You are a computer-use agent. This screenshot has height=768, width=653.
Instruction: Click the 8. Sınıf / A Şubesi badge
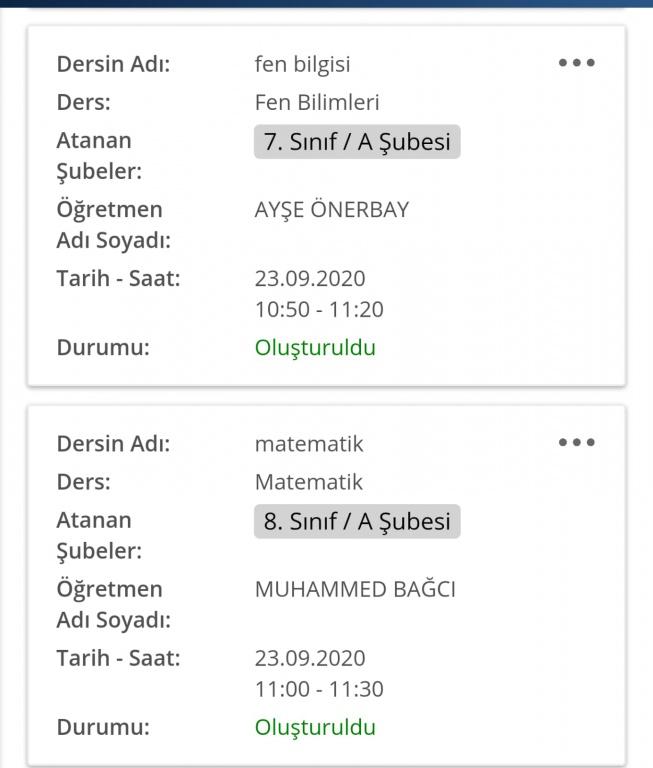pyautogui.click(x=357, y=521)
